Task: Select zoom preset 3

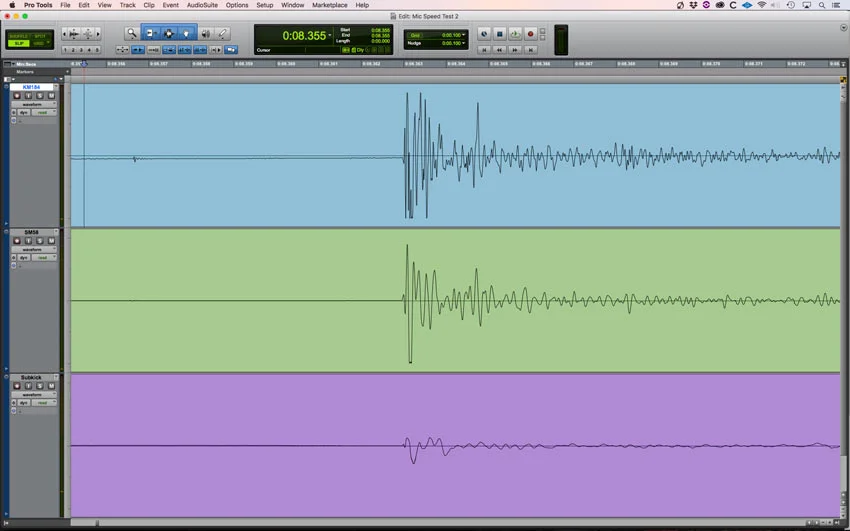Action: point(81,50)
